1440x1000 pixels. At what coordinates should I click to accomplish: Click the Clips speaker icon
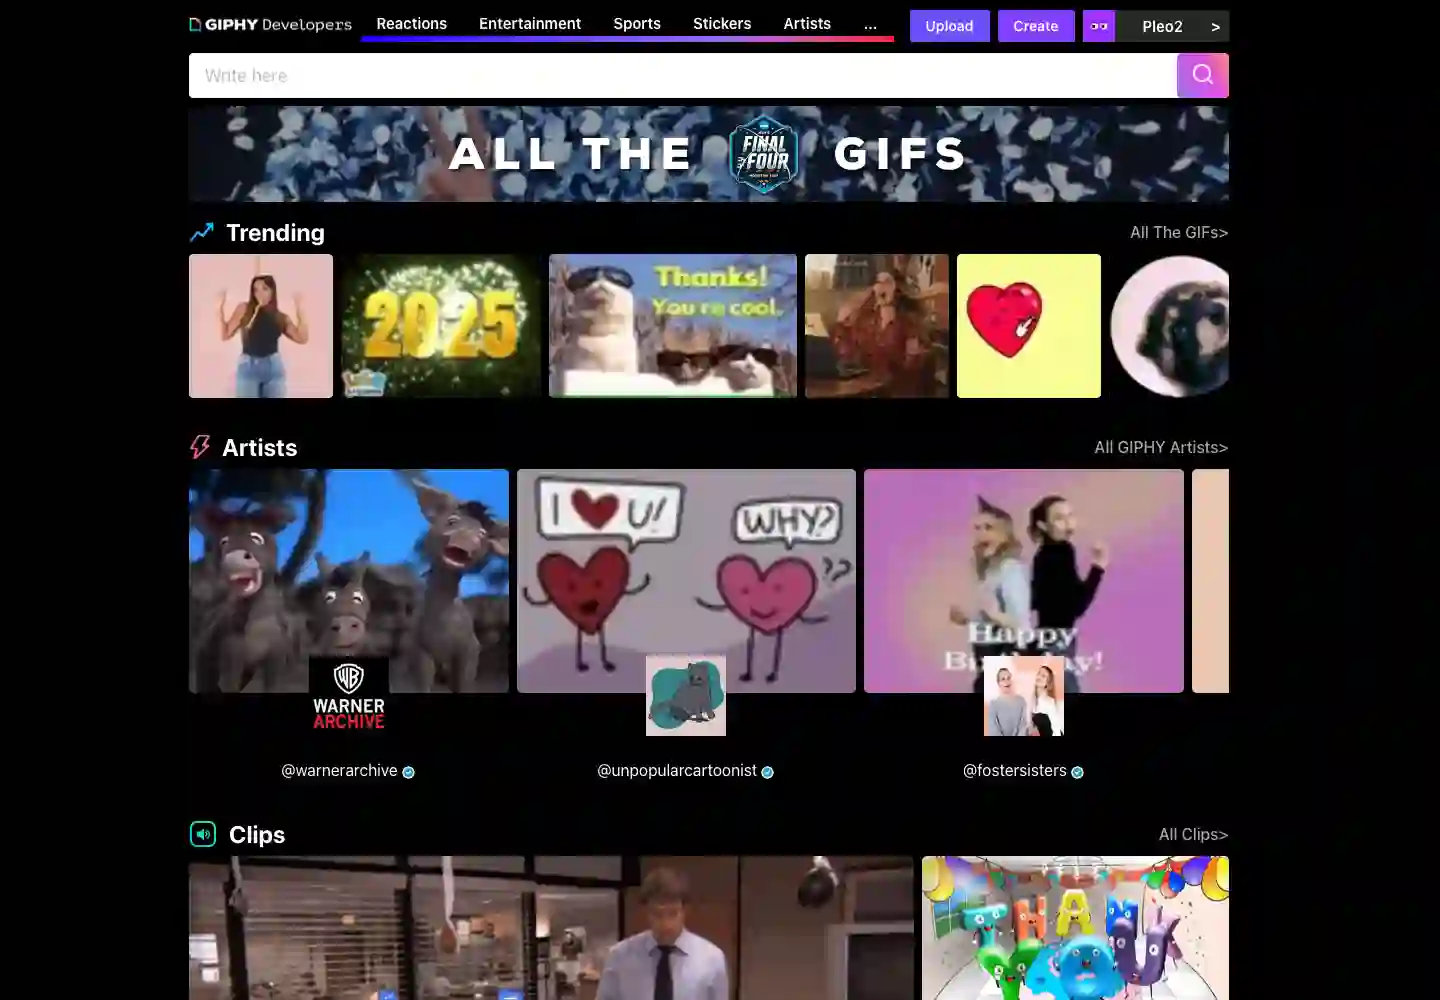[x=203, y=834]
